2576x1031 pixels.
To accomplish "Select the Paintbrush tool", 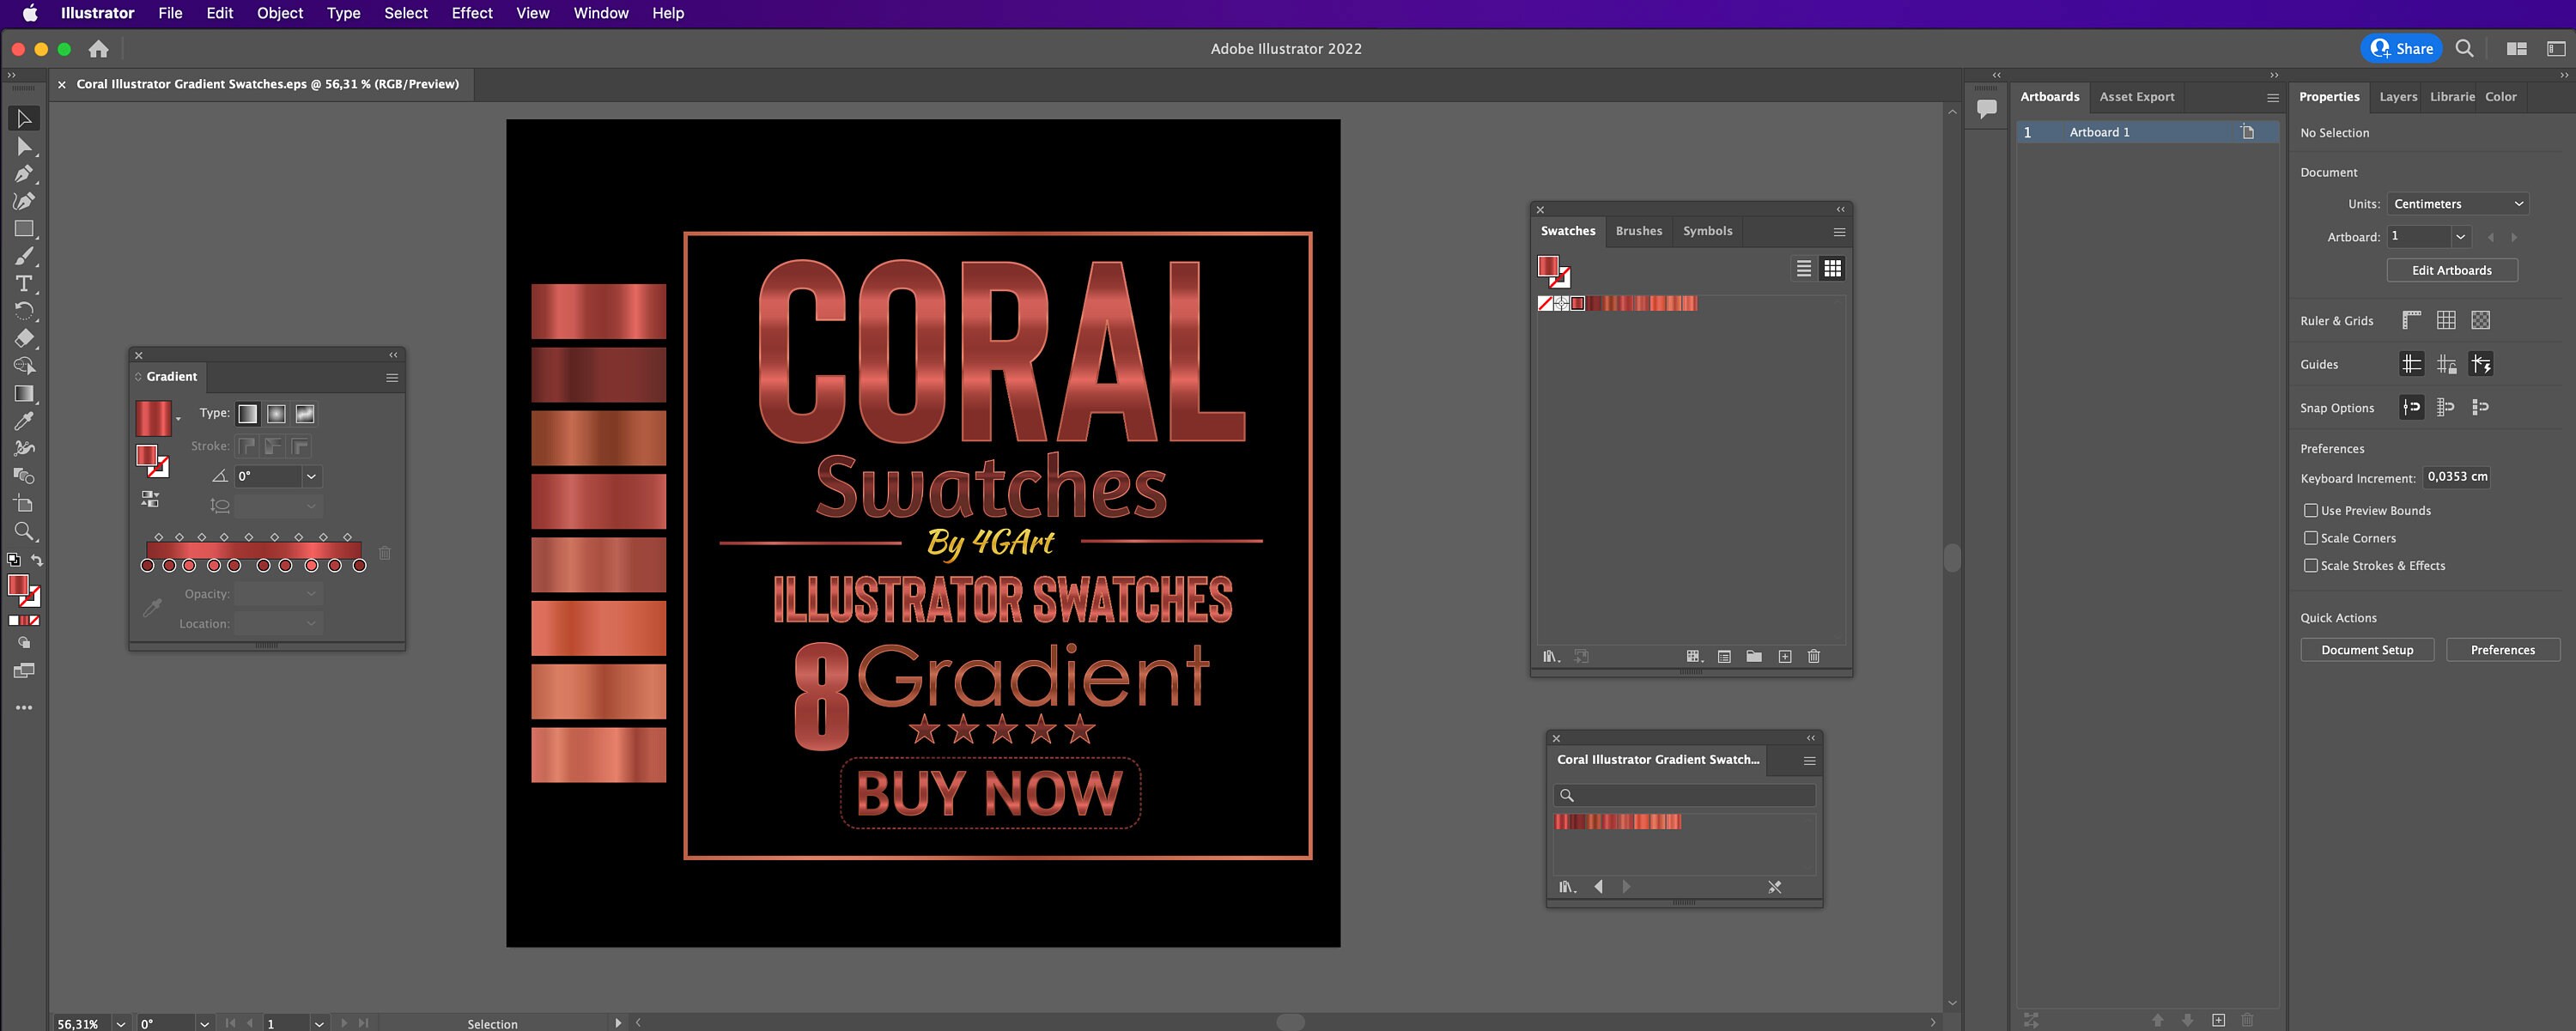I will pyautogui.click(x=24, y=255).
